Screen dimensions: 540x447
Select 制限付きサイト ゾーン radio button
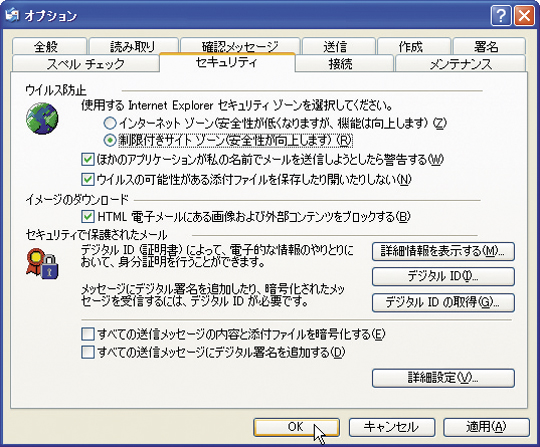coord(110,140)
